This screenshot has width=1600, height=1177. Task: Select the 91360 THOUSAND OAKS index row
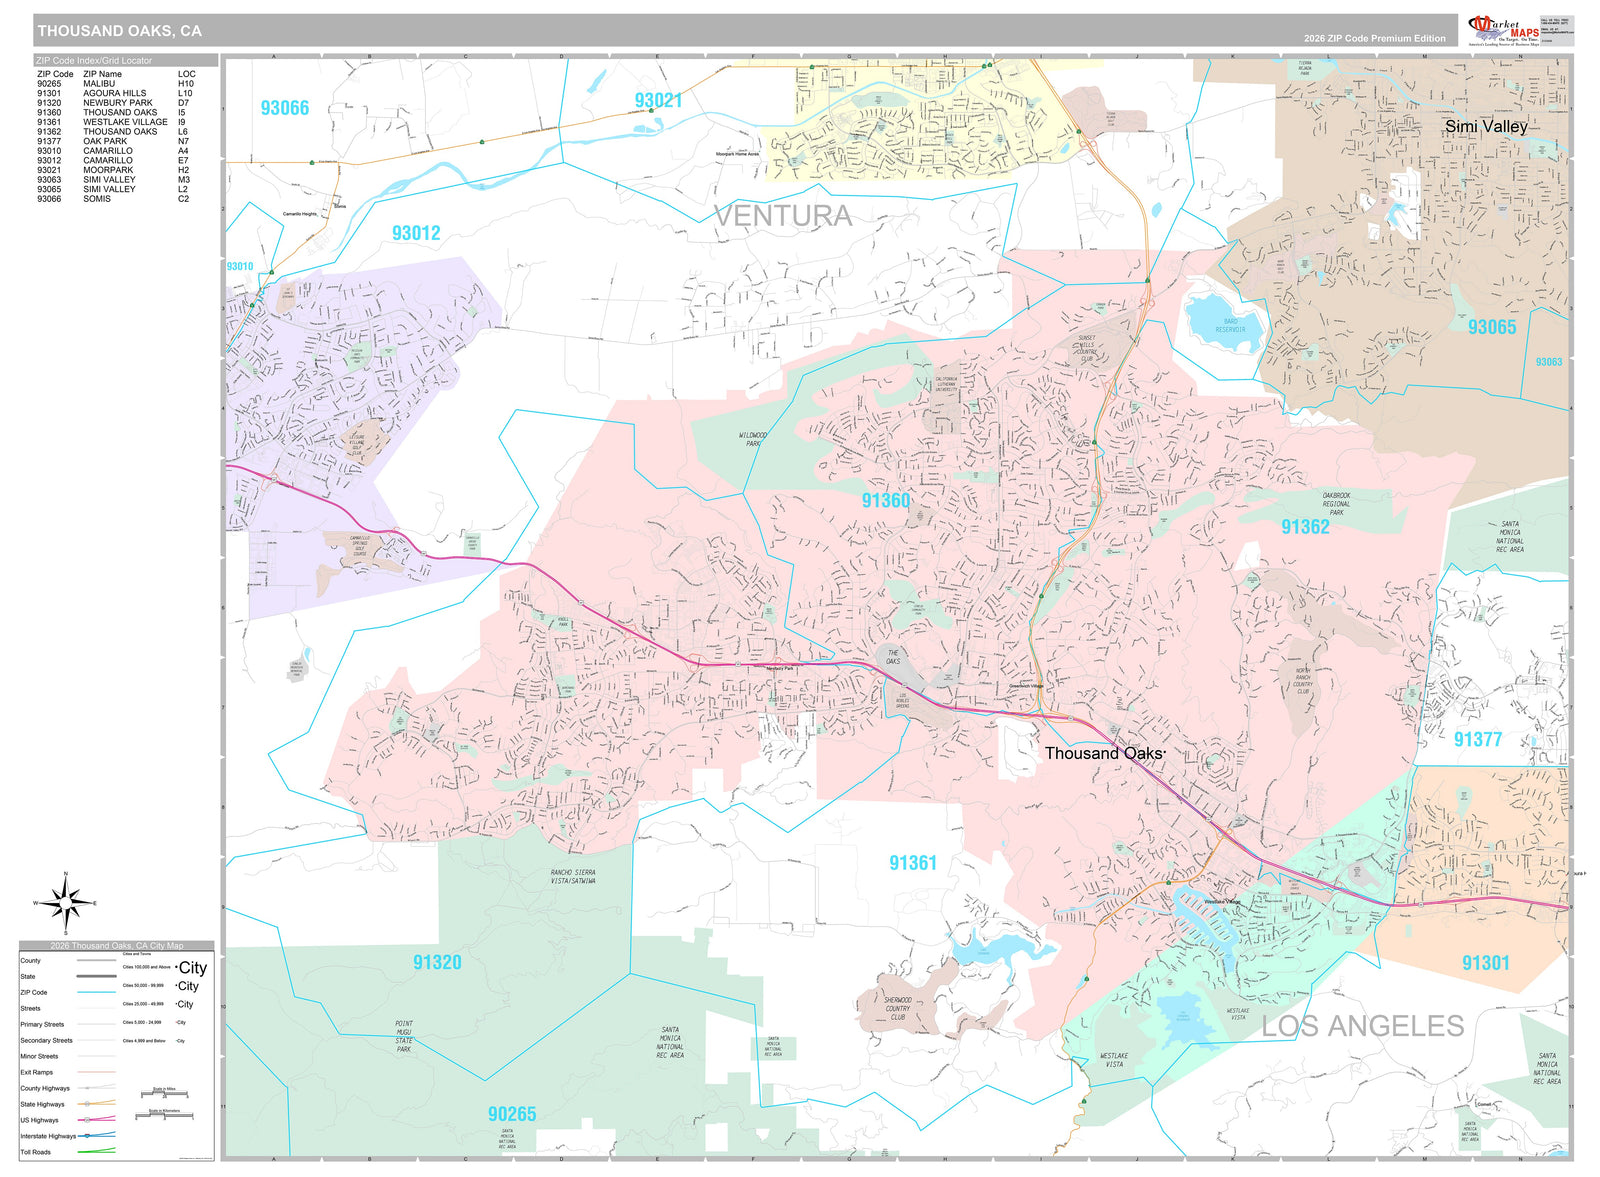[x=116, y=113]
